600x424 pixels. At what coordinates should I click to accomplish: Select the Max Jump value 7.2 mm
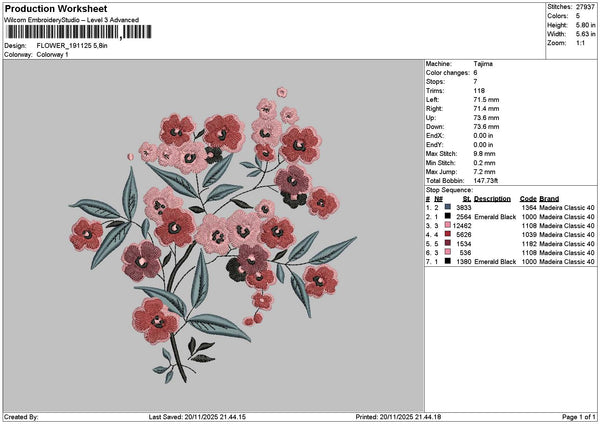484,172
